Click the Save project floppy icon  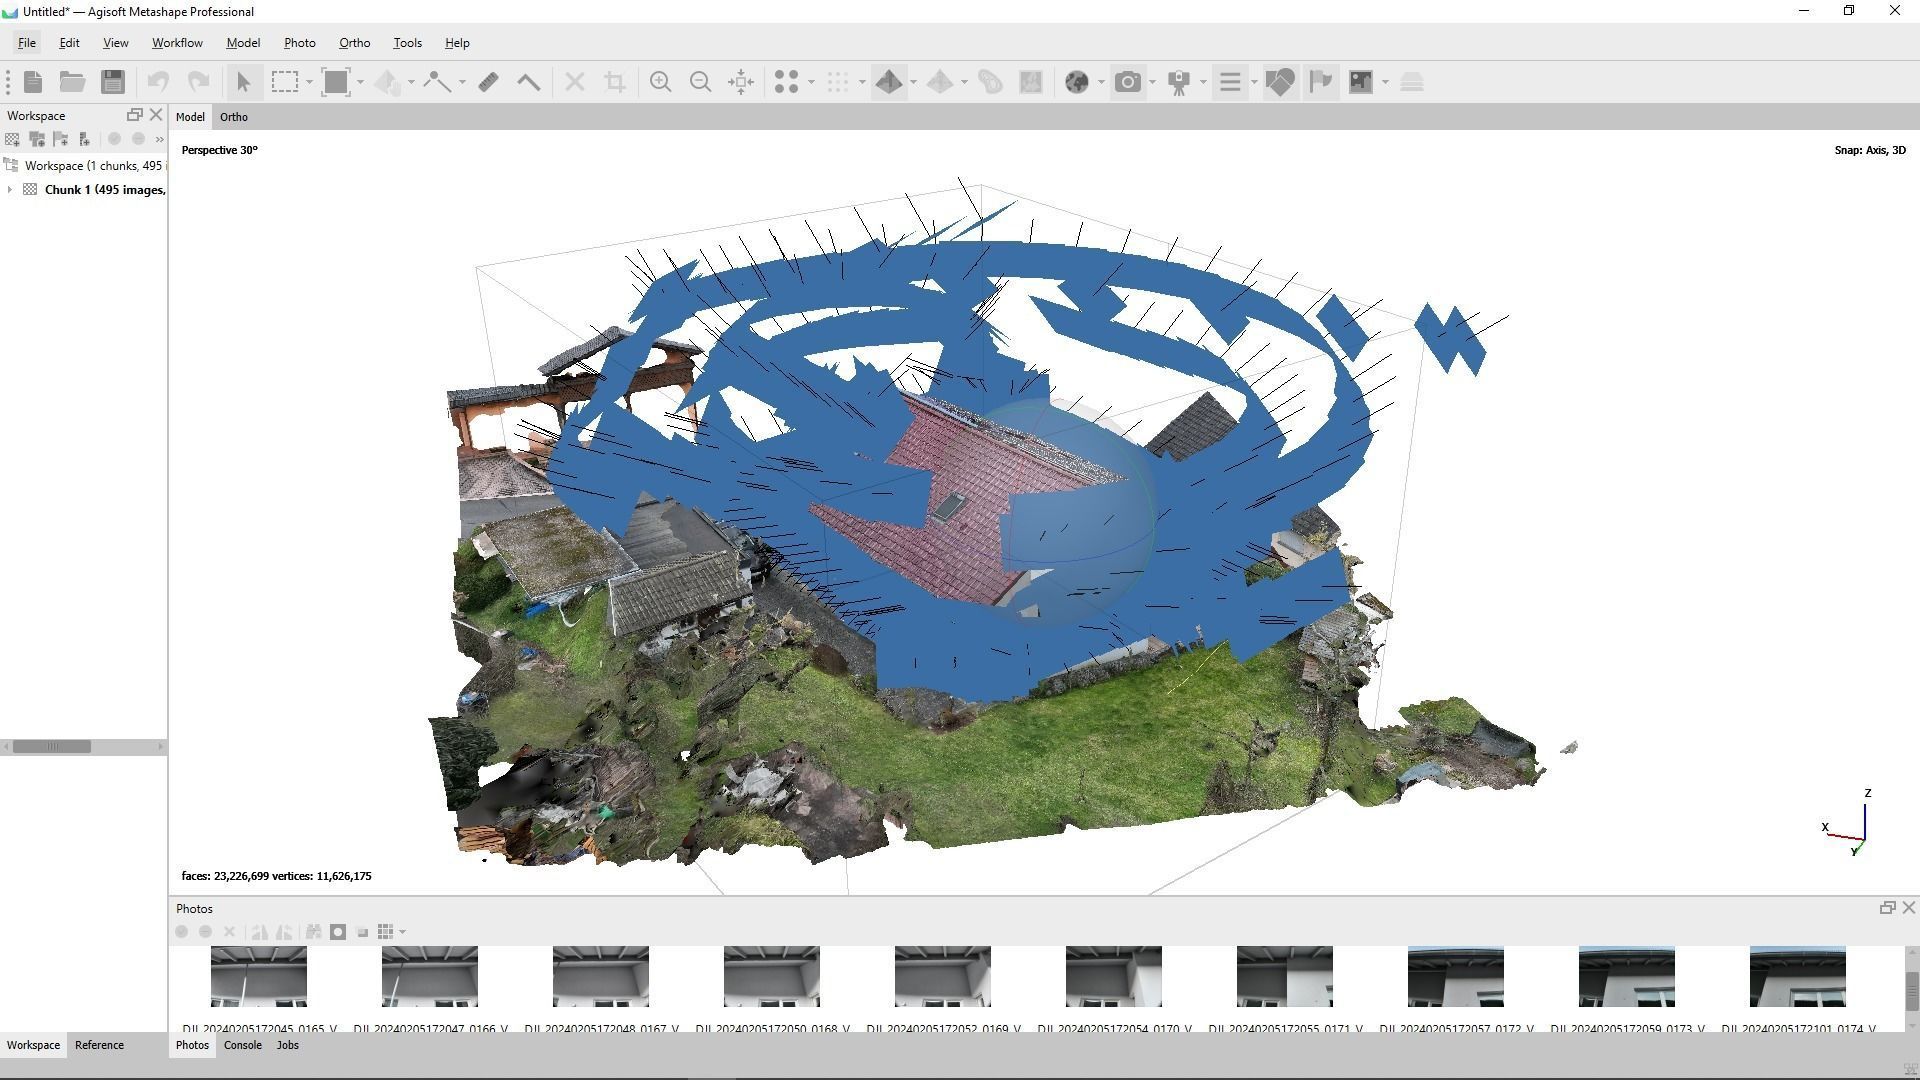[x=113, y=82]
